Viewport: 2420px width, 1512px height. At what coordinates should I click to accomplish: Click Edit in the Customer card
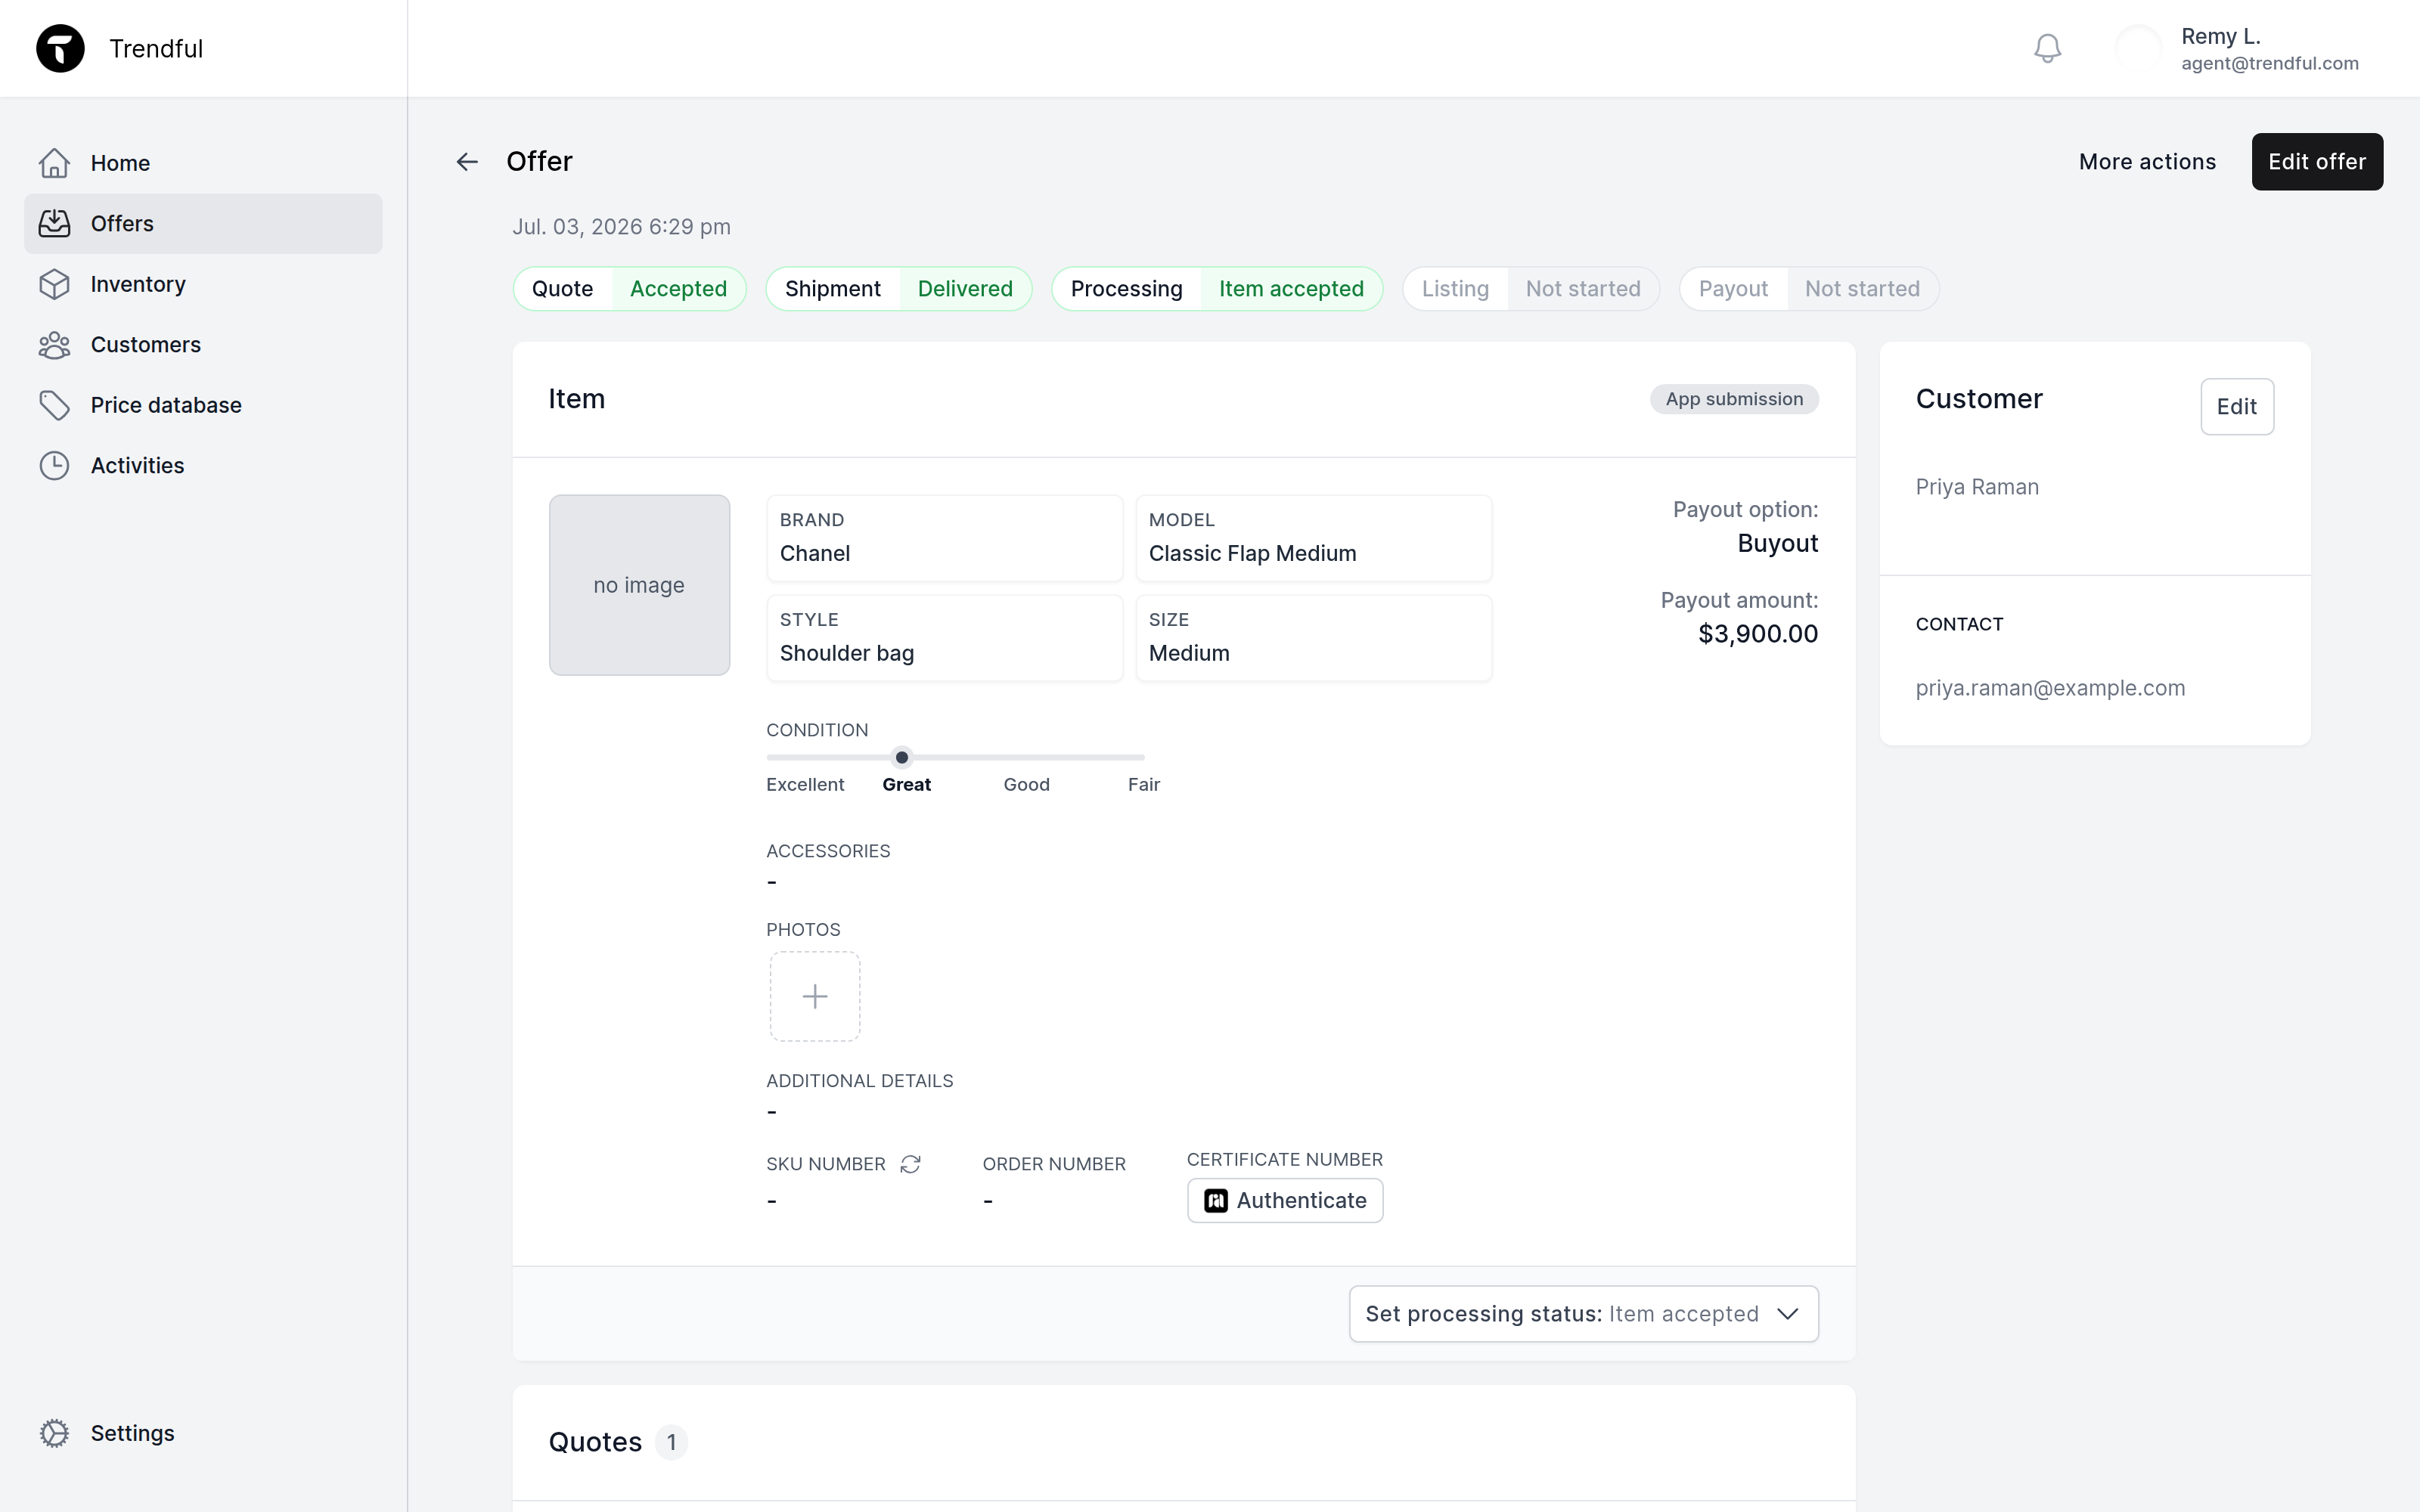click(2237, 406)
